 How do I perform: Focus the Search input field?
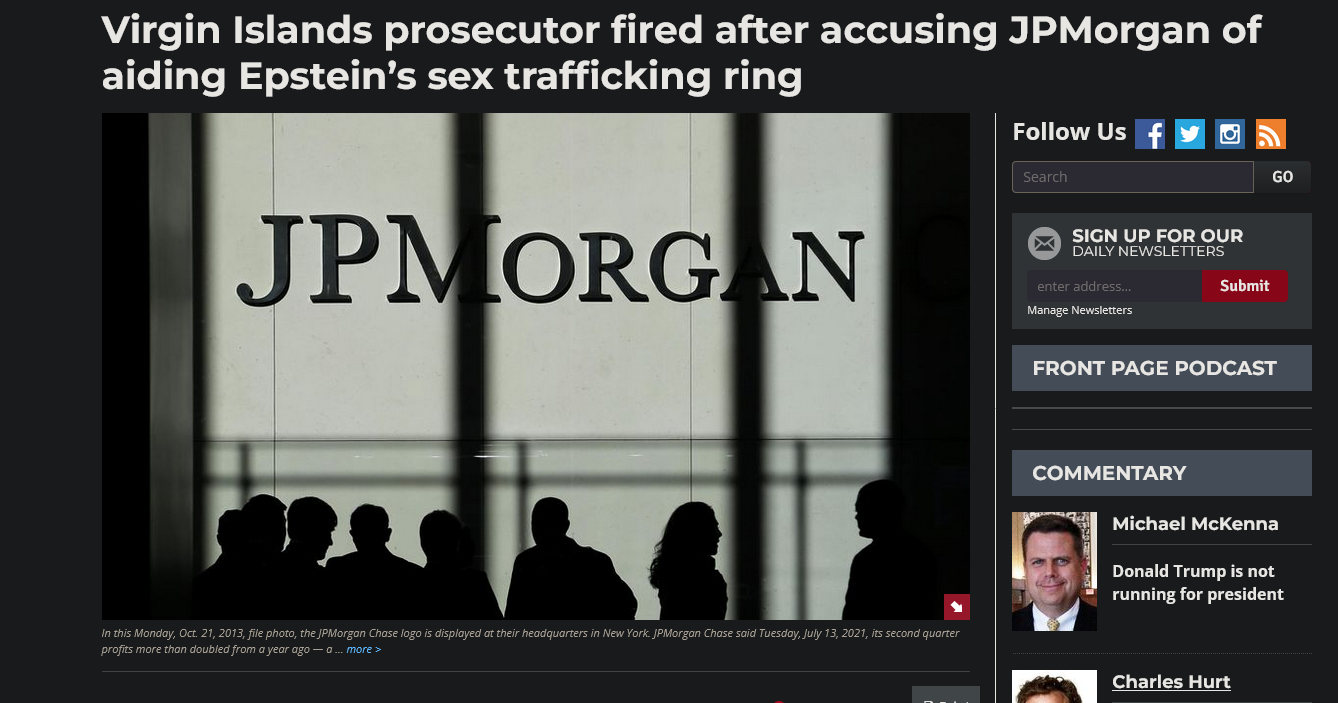point(1132,177)
